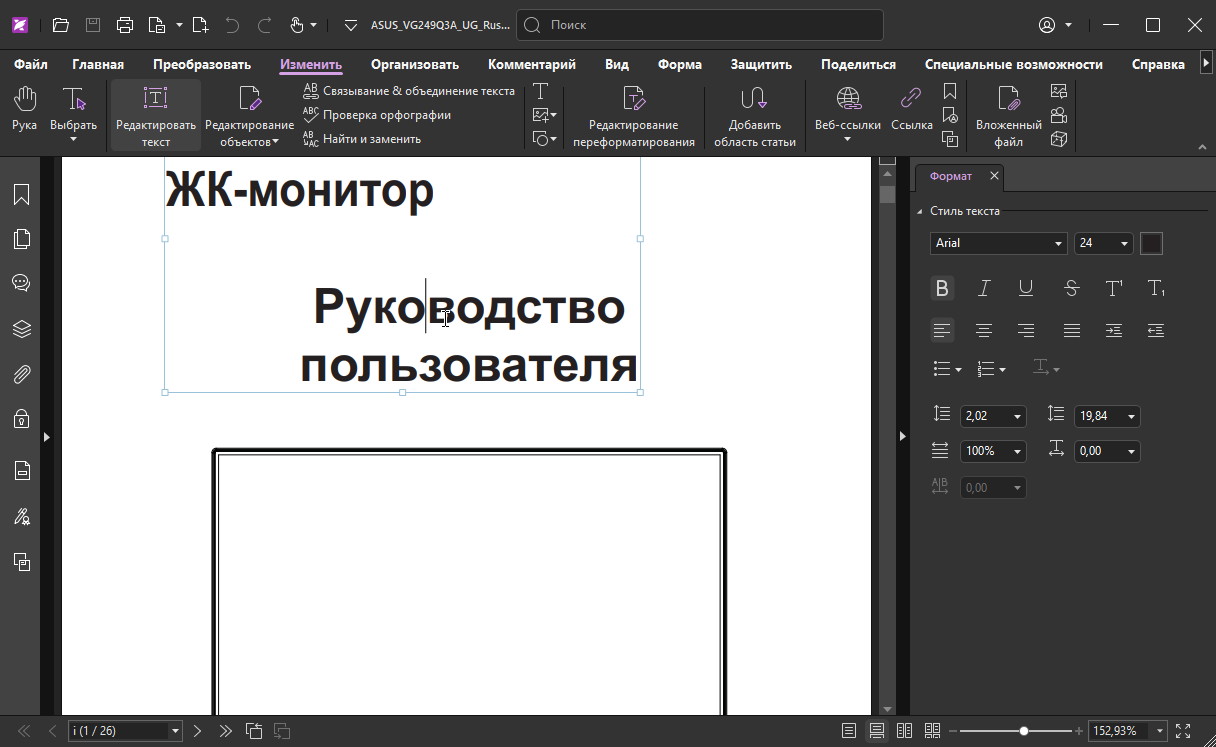This screenshot has height=747, width=1216.
Task: Open the Bookmarks panel in left sidebar
Action: coord(21,194)
